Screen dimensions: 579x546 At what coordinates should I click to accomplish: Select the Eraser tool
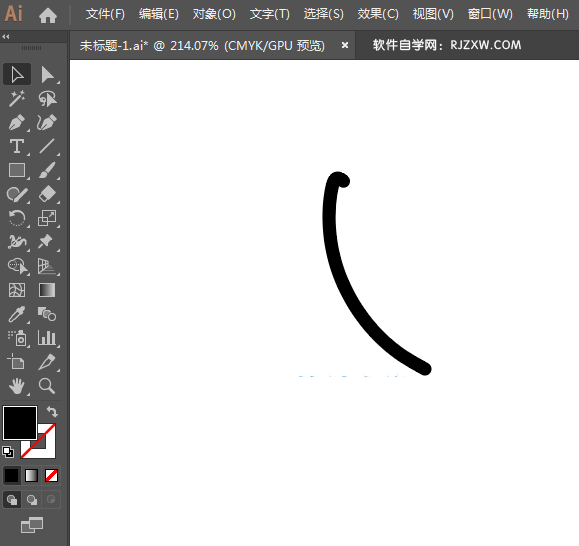pos(47,194)
